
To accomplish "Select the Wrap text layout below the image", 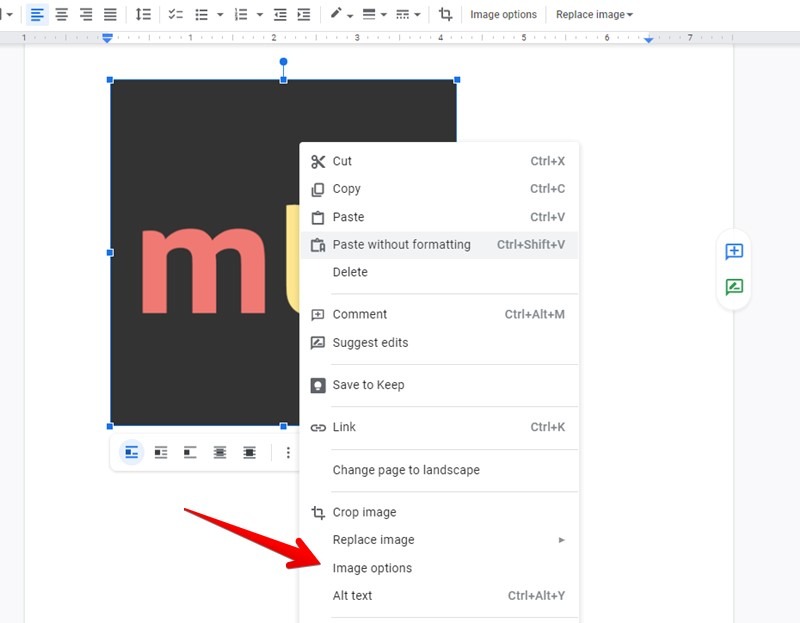I will point(161,452).
